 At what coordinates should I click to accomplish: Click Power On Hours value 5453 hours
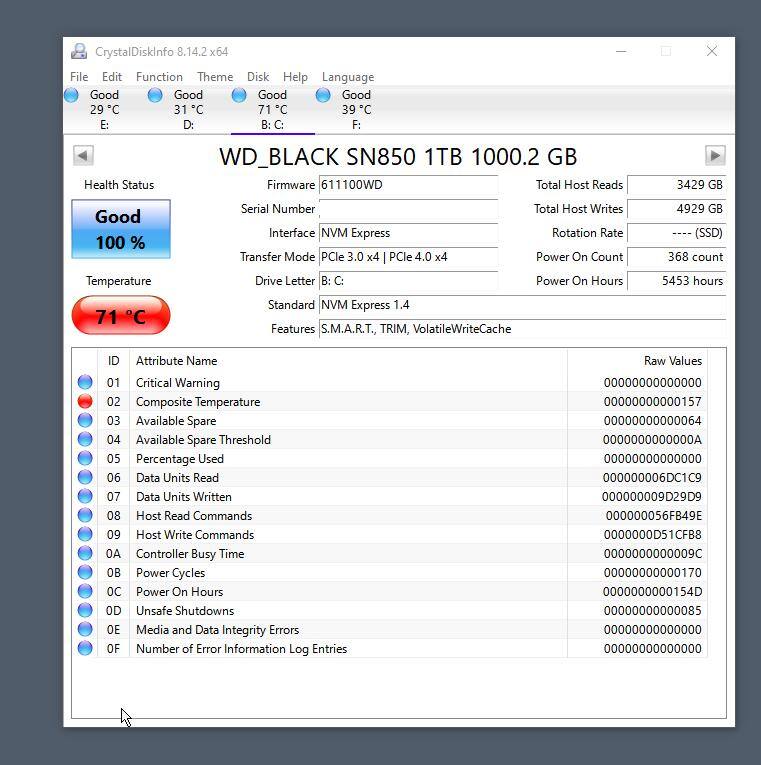677,281
